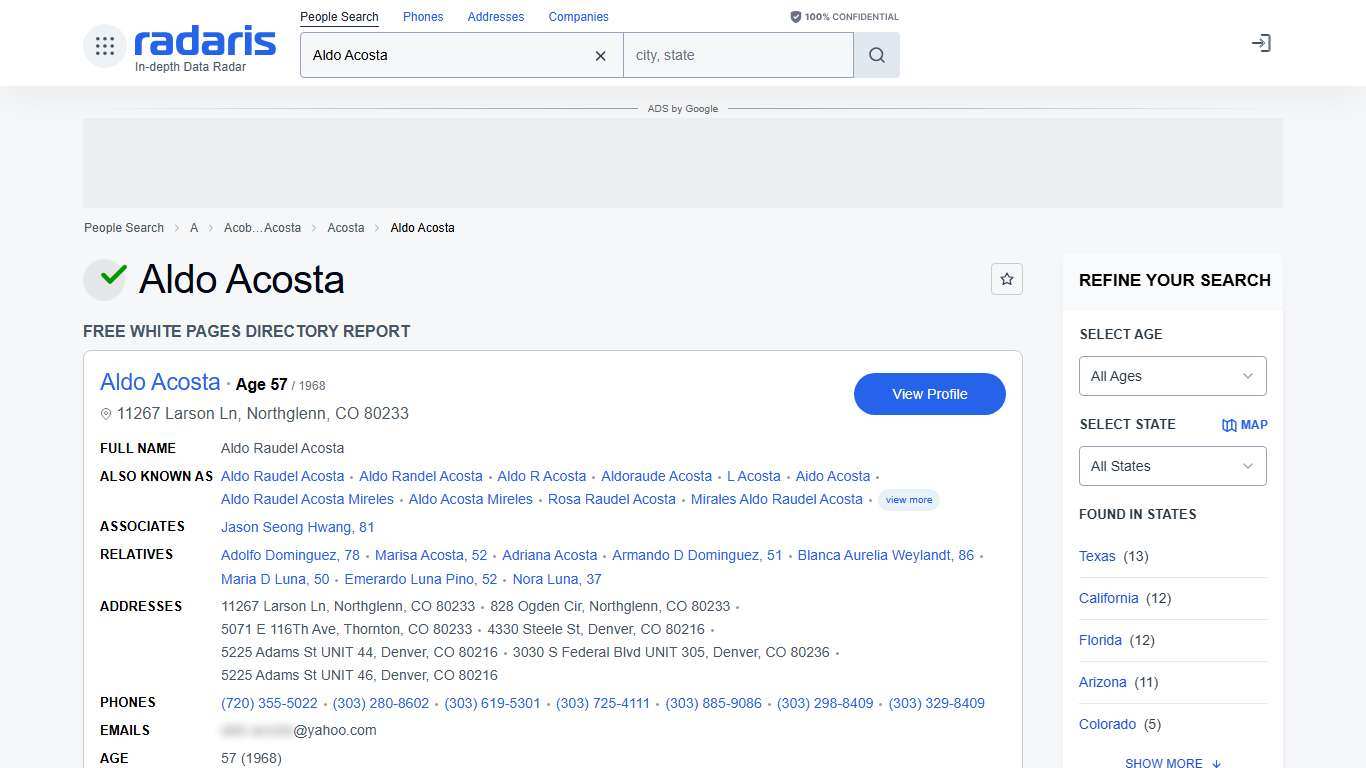Screen dimensions: 1366x768
Task: Filter results by Texas
Action: click(1097, 556)
